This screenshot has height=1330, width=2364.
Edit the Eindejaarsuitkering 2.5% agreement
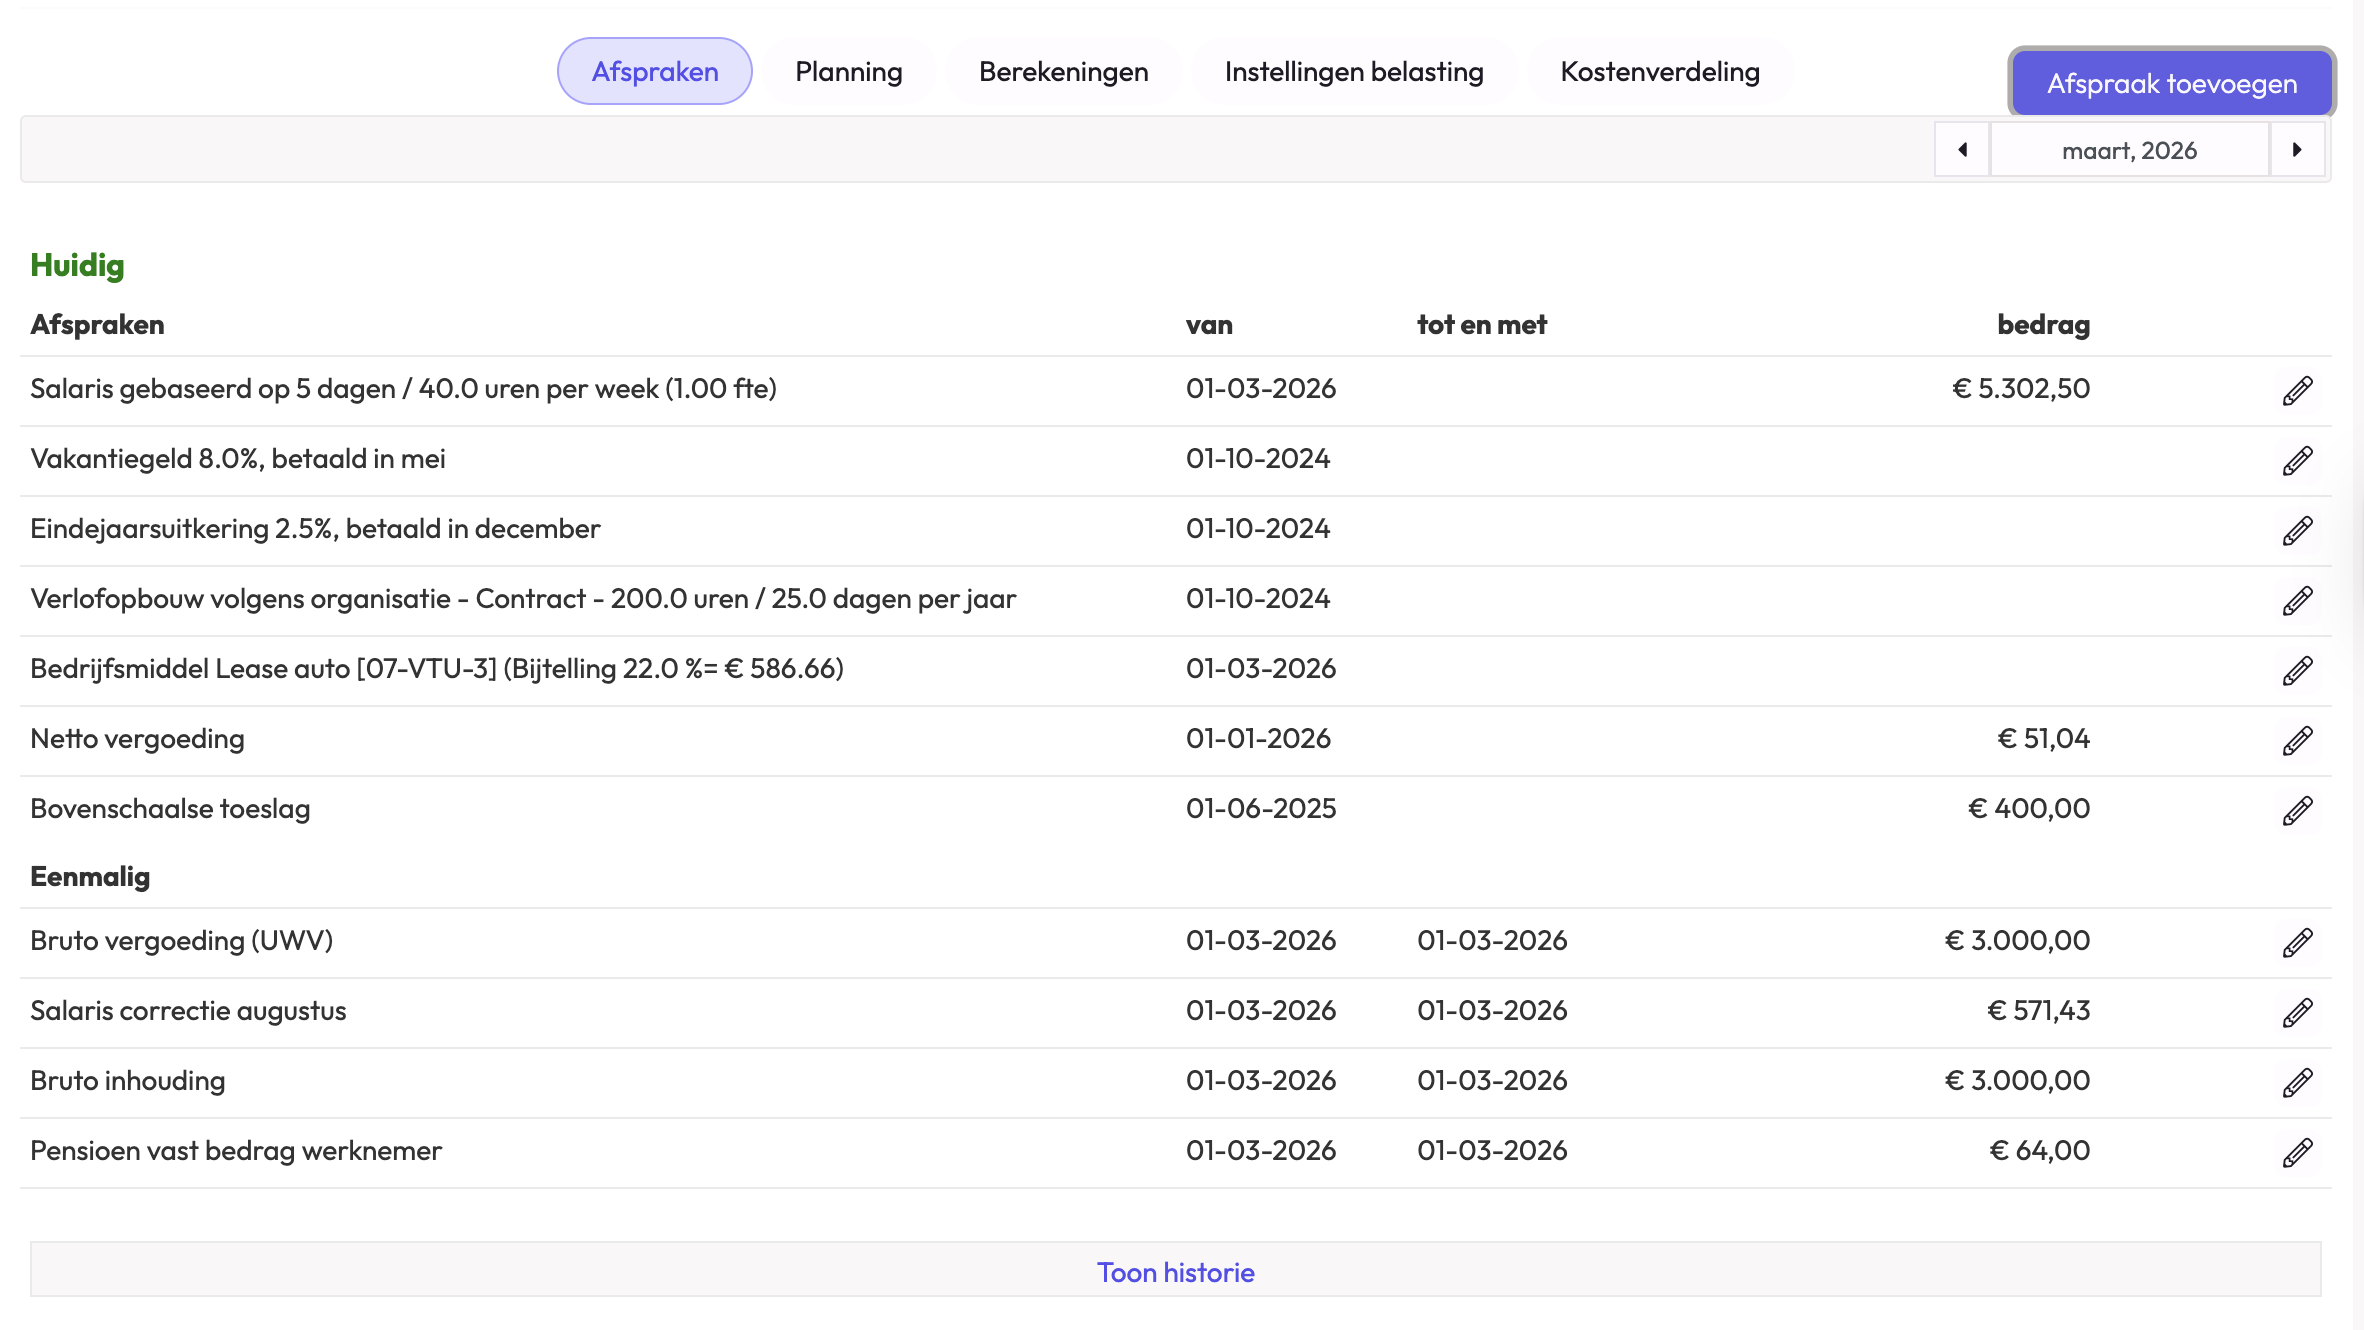[2297, 530]
